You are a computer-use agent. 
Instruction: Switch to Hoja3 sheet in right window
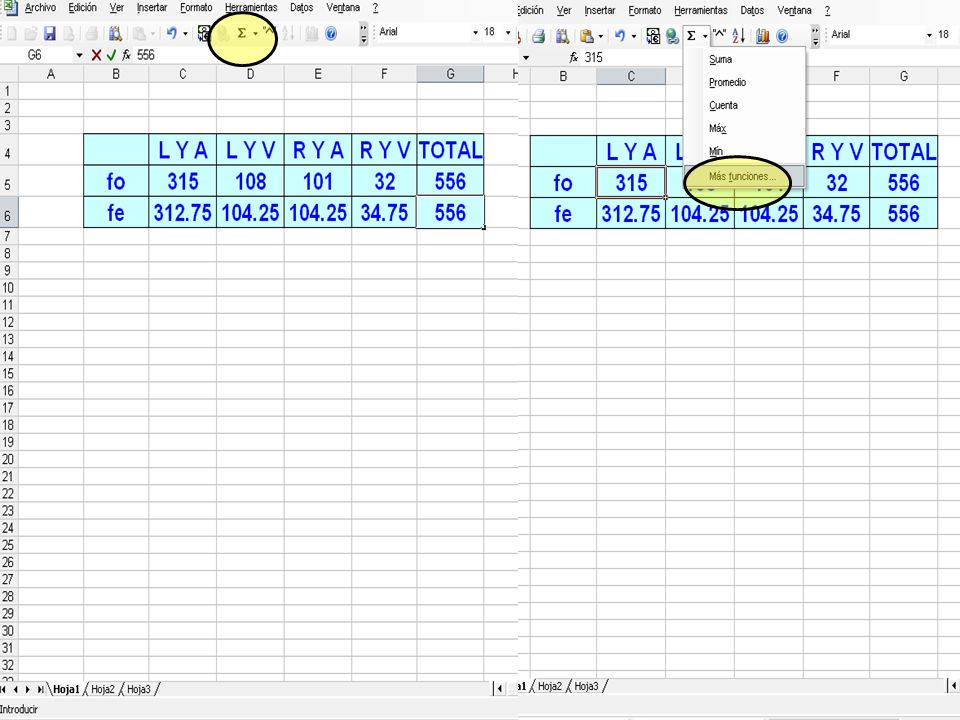(x=586, y=686)
